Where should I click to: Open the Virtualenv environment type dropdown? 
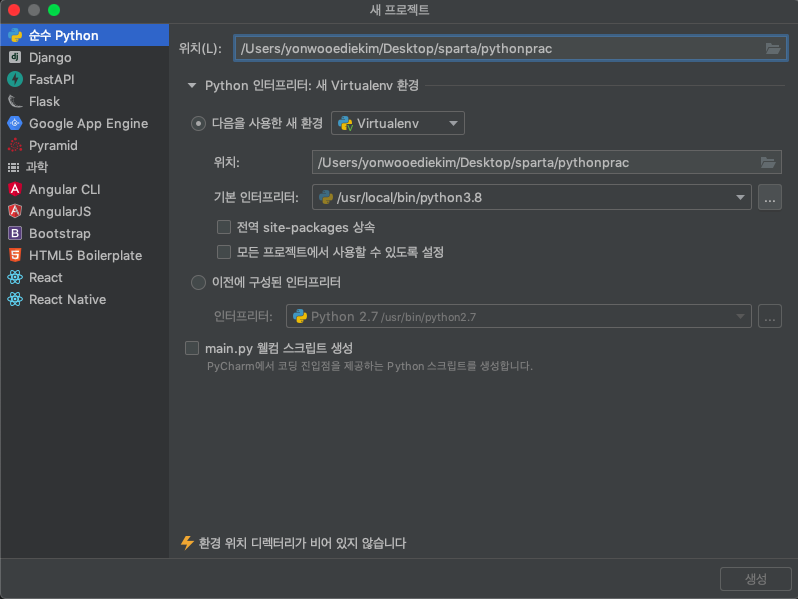pos(397,123)
